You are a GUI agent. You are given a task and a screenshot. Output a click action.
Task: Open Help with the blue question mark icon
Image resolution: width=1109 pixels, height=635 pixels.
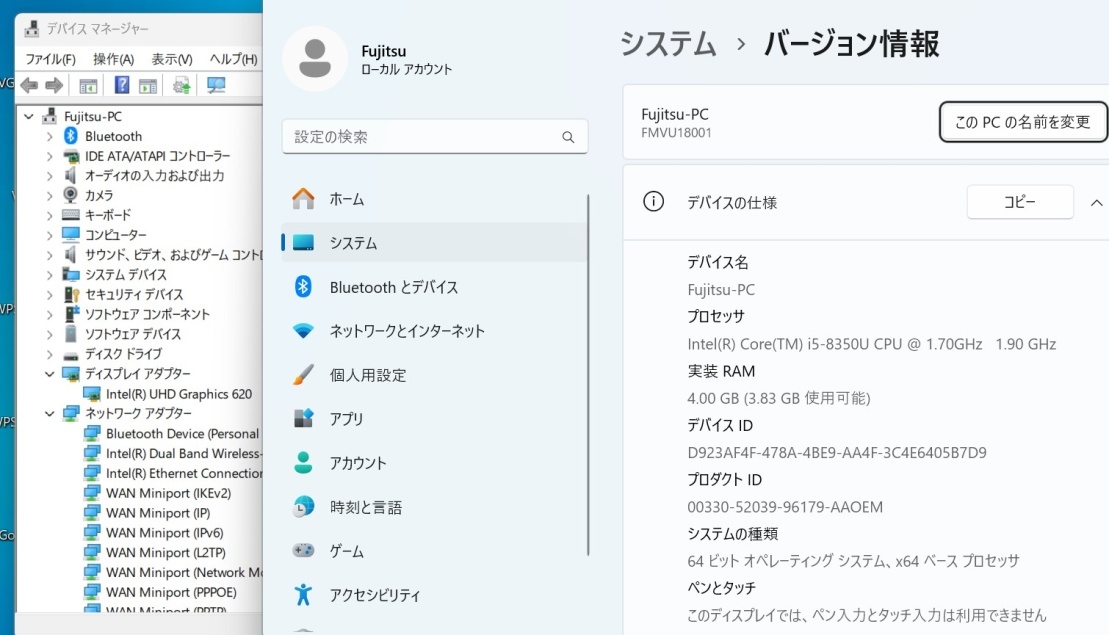tap(121, 85)
